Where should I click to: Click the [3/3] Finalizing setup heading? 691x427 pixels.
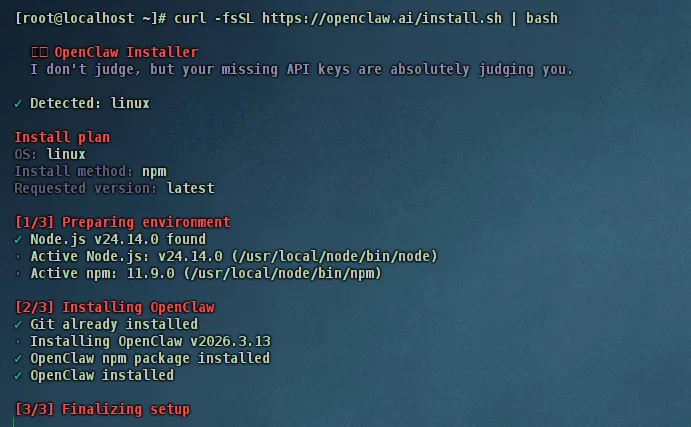[x=102, y=409]
